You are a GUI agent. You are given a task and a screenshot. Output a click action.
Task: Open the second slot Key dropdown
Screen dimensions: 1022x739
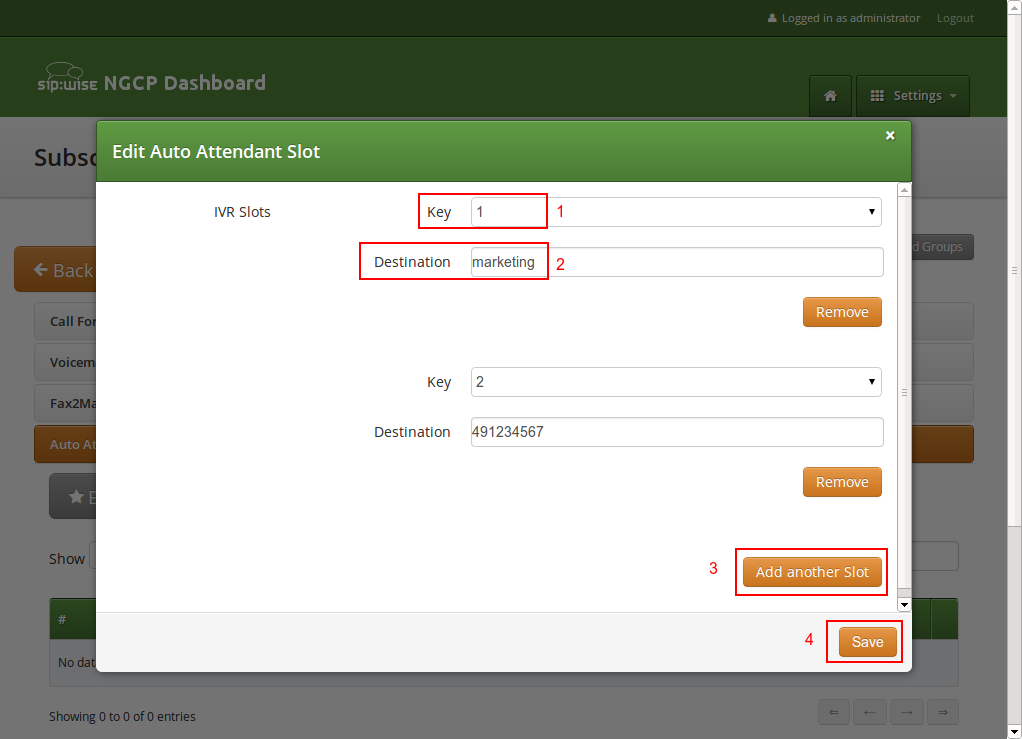coord(676,382)
